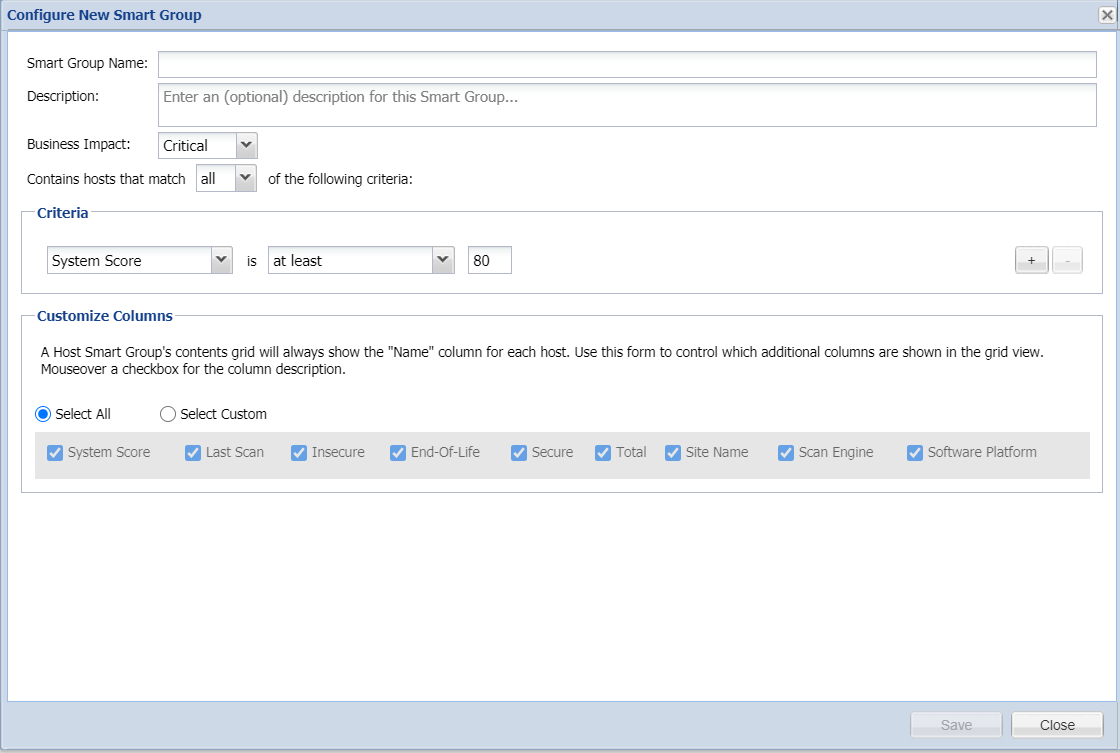Toggle the Scan Engine column checkbox

(786, 453)
